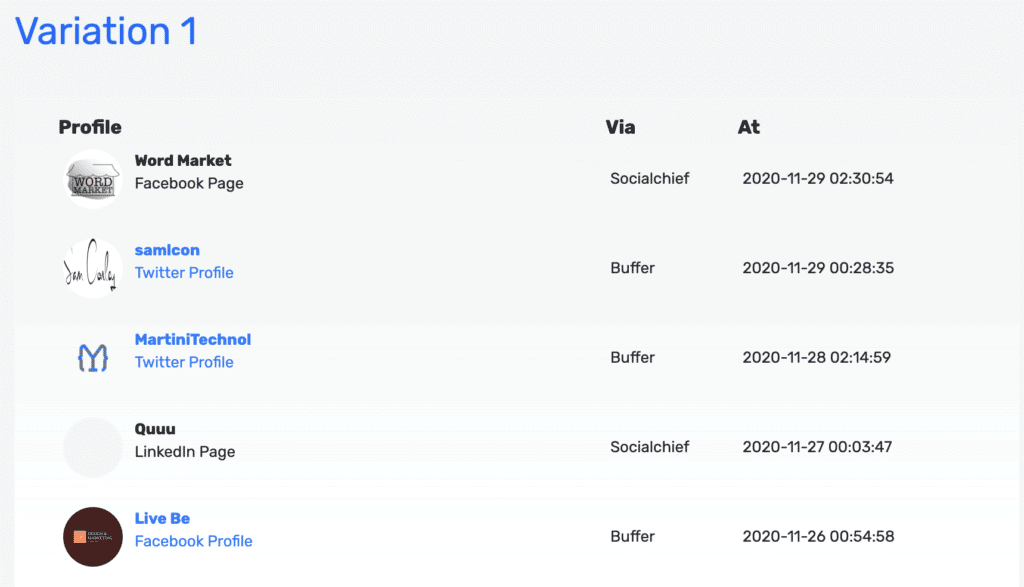Viewport: 1024px width, 587px height.
Task: Open the Facebook Profile link for Live Be
Action: [x=193, y=541]
